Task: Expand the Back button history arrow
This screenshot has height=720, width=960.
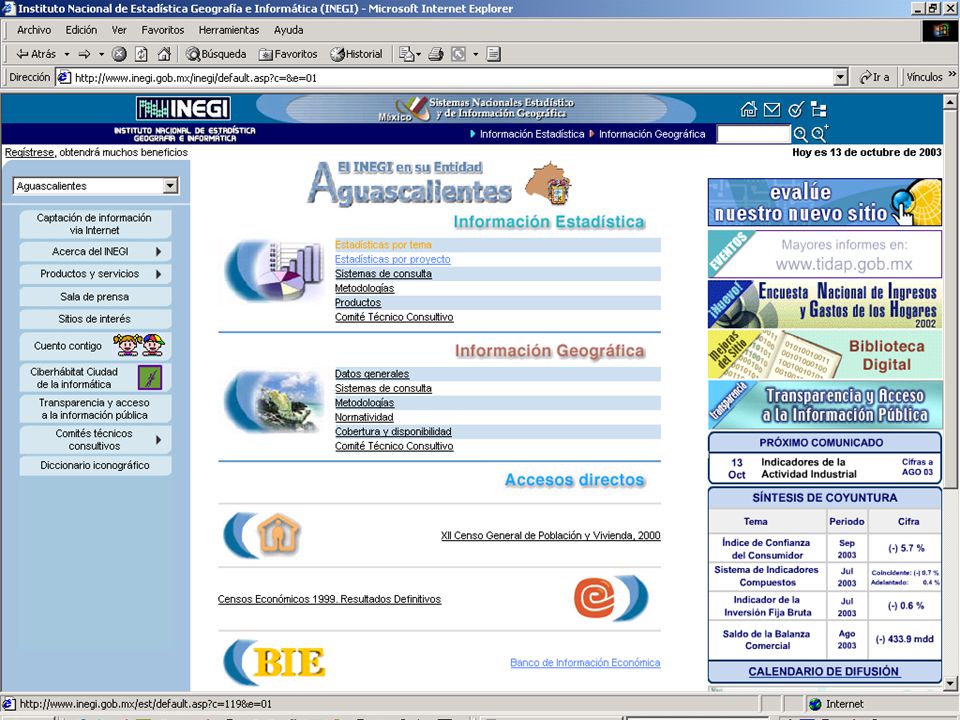Action: click(x=67, y=54)
